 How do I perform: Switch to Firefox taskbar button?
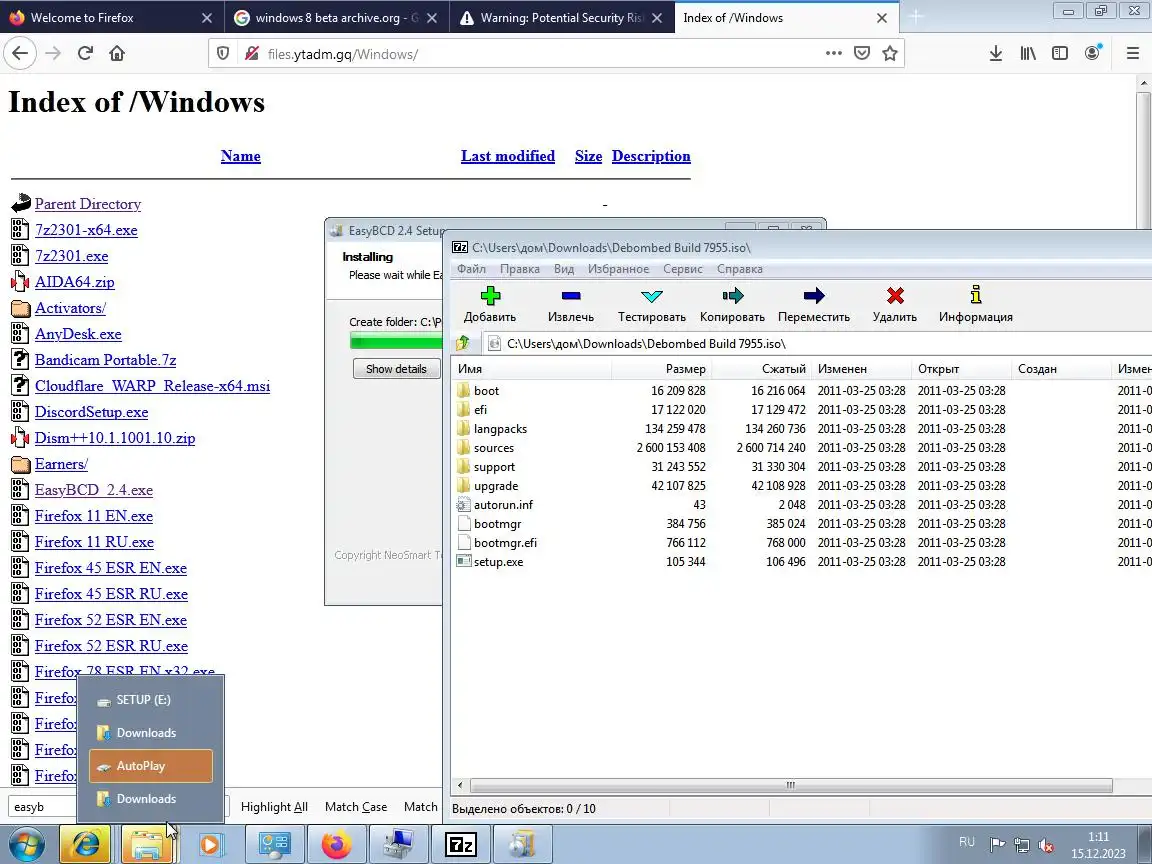[336, 845]
